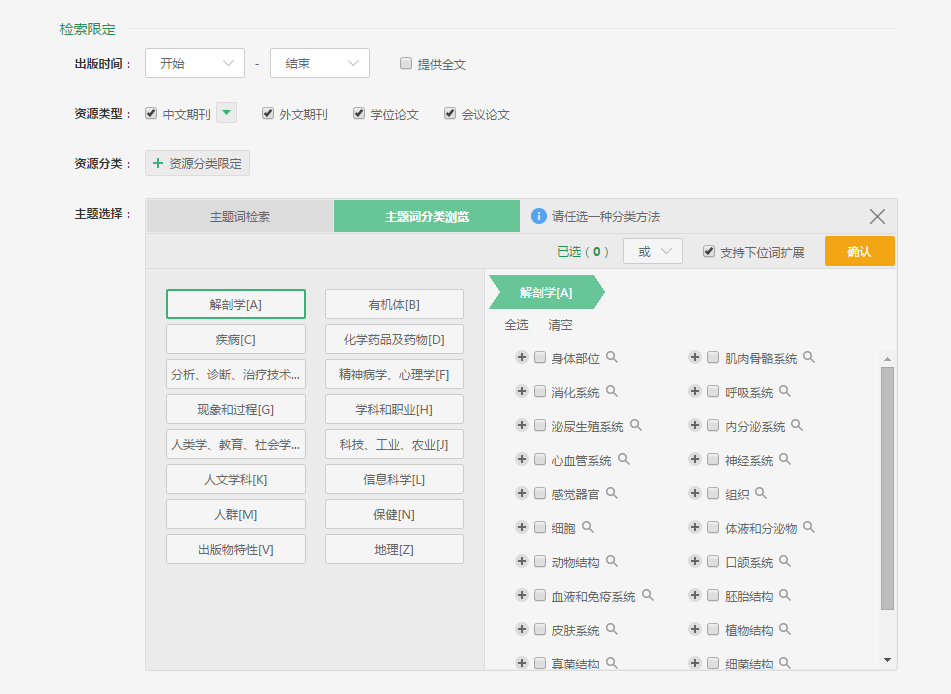Viewport: 951px width, 694px height.
Task: Click the search icon next to 血液和免疫系统
Action: coord(648,595)
